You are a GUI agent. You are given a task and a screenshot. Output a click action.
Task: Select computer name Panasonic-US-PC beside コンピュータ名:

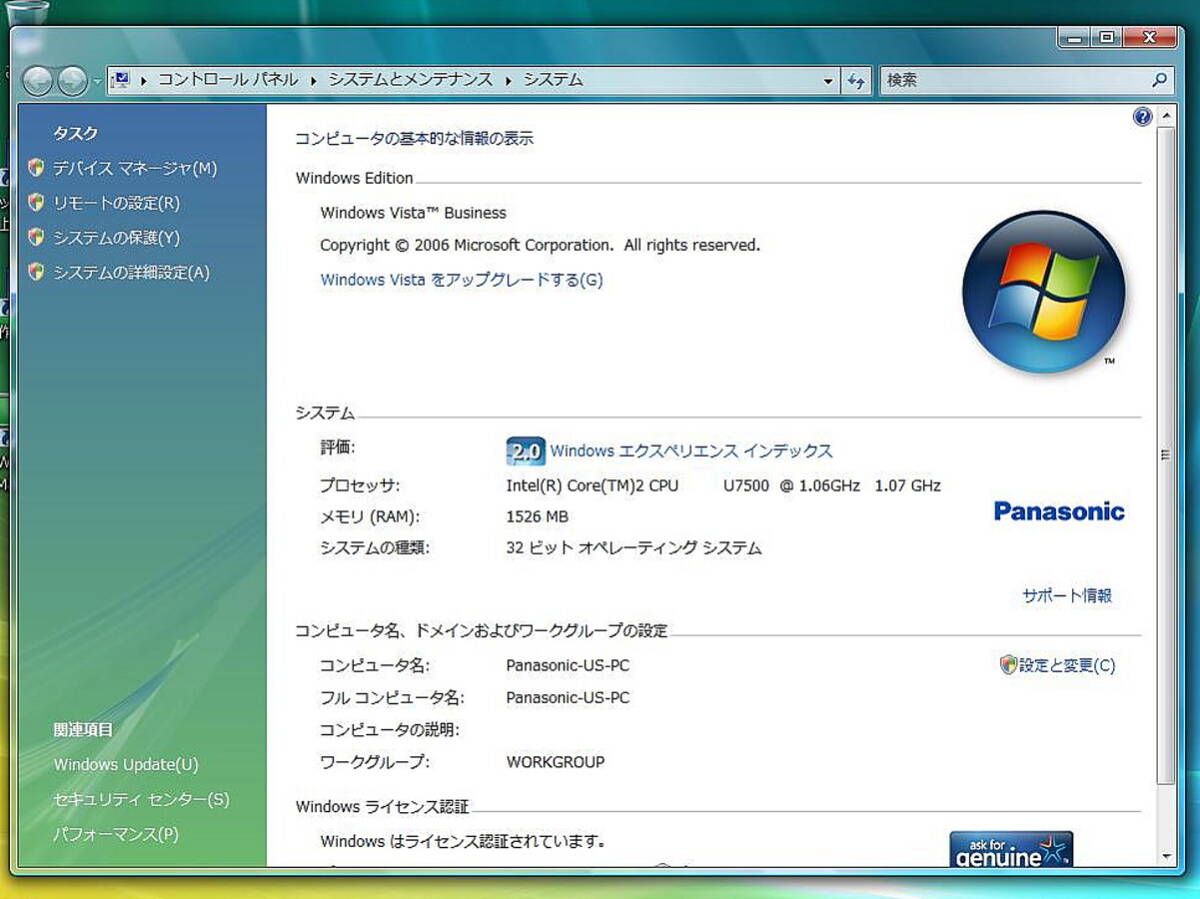click(x=568, y=665)
